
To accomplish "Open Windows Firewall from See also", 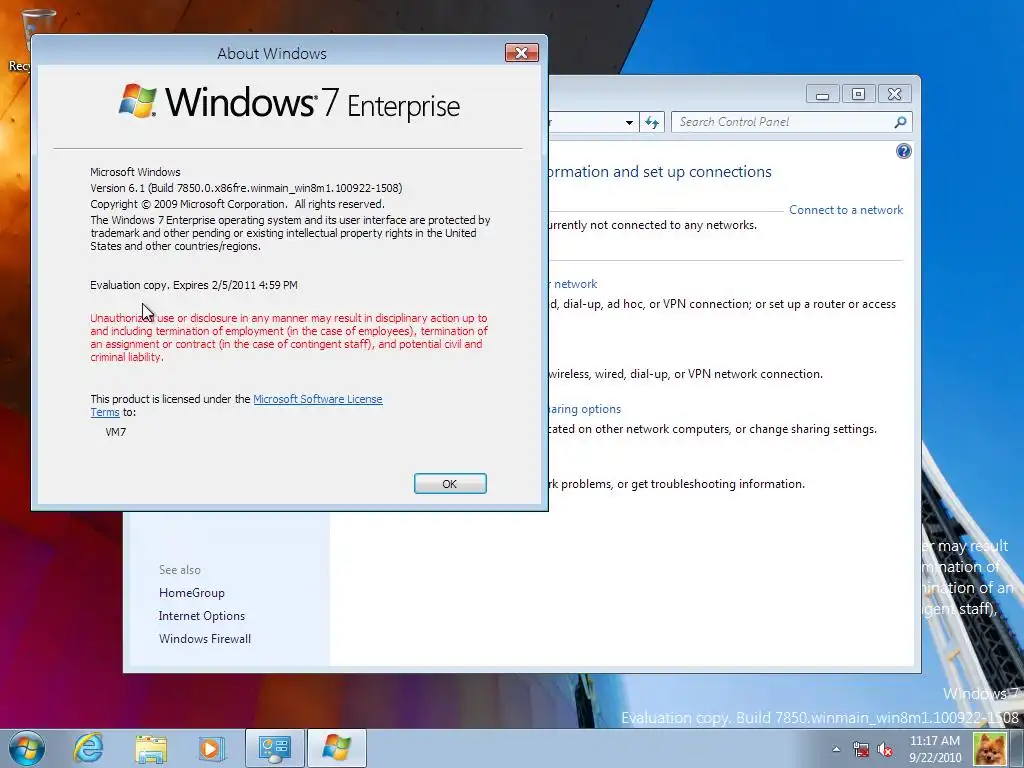I will [x=204, y=639].
